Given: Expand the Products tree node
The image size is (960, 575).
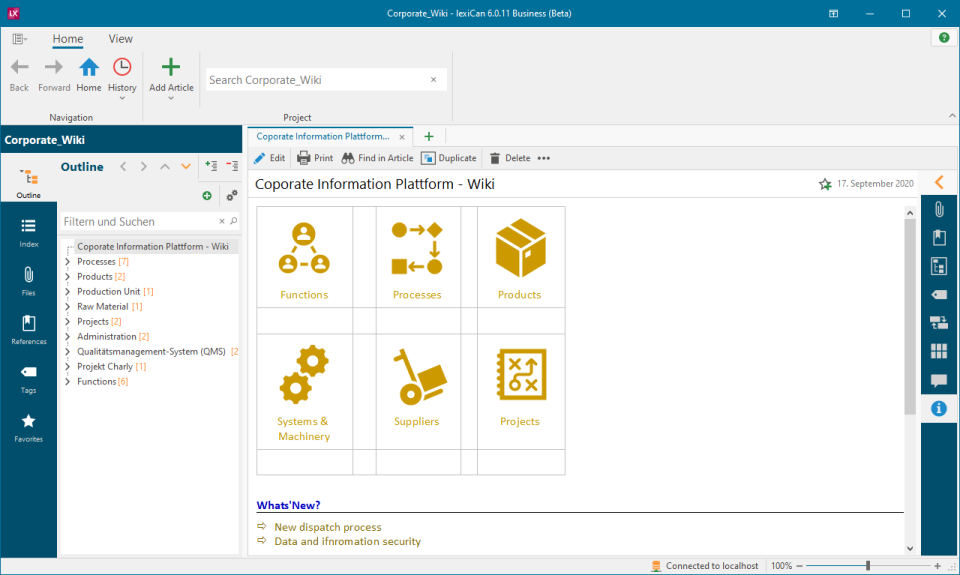Looking at the screenshot, I should (67, 277).
